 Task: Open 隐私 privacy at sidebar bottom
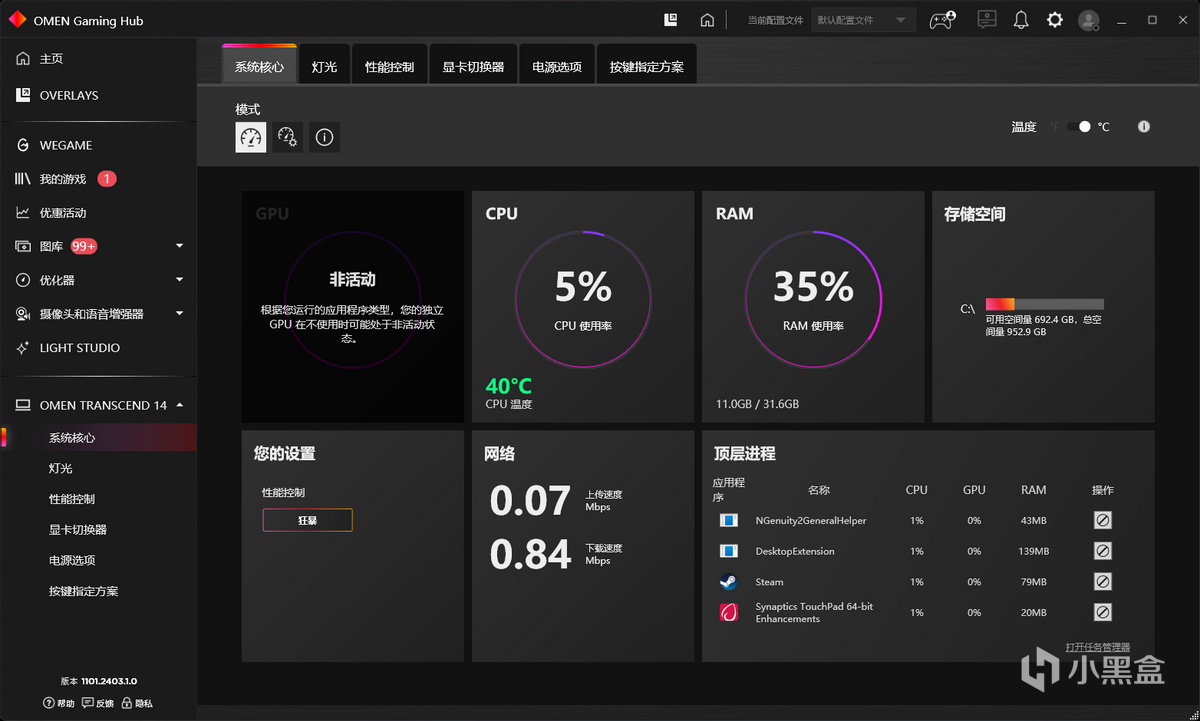point(137,704)
